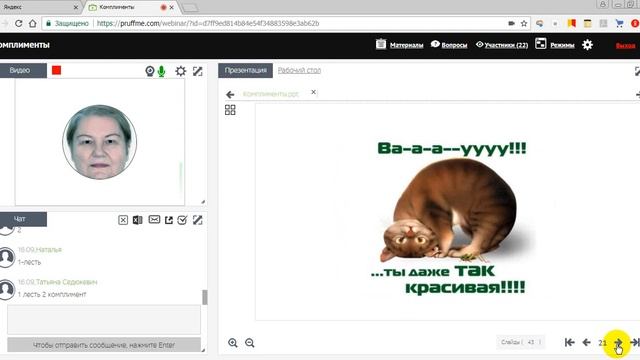640x360 pixels.
Task: Click the chat scrollbar handle
Action: point(205,297)
